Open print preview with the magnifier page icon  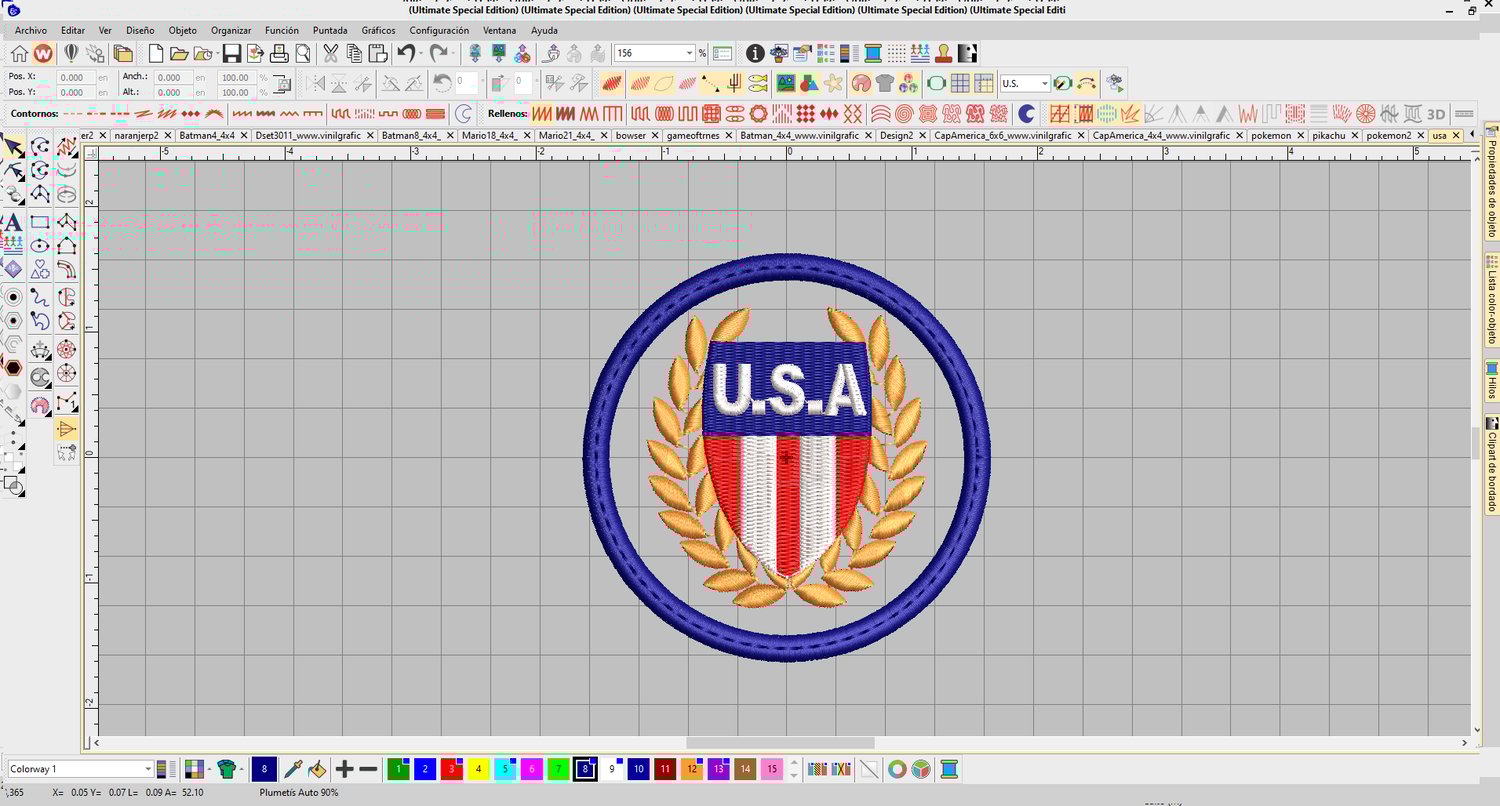tap(302, 54)
